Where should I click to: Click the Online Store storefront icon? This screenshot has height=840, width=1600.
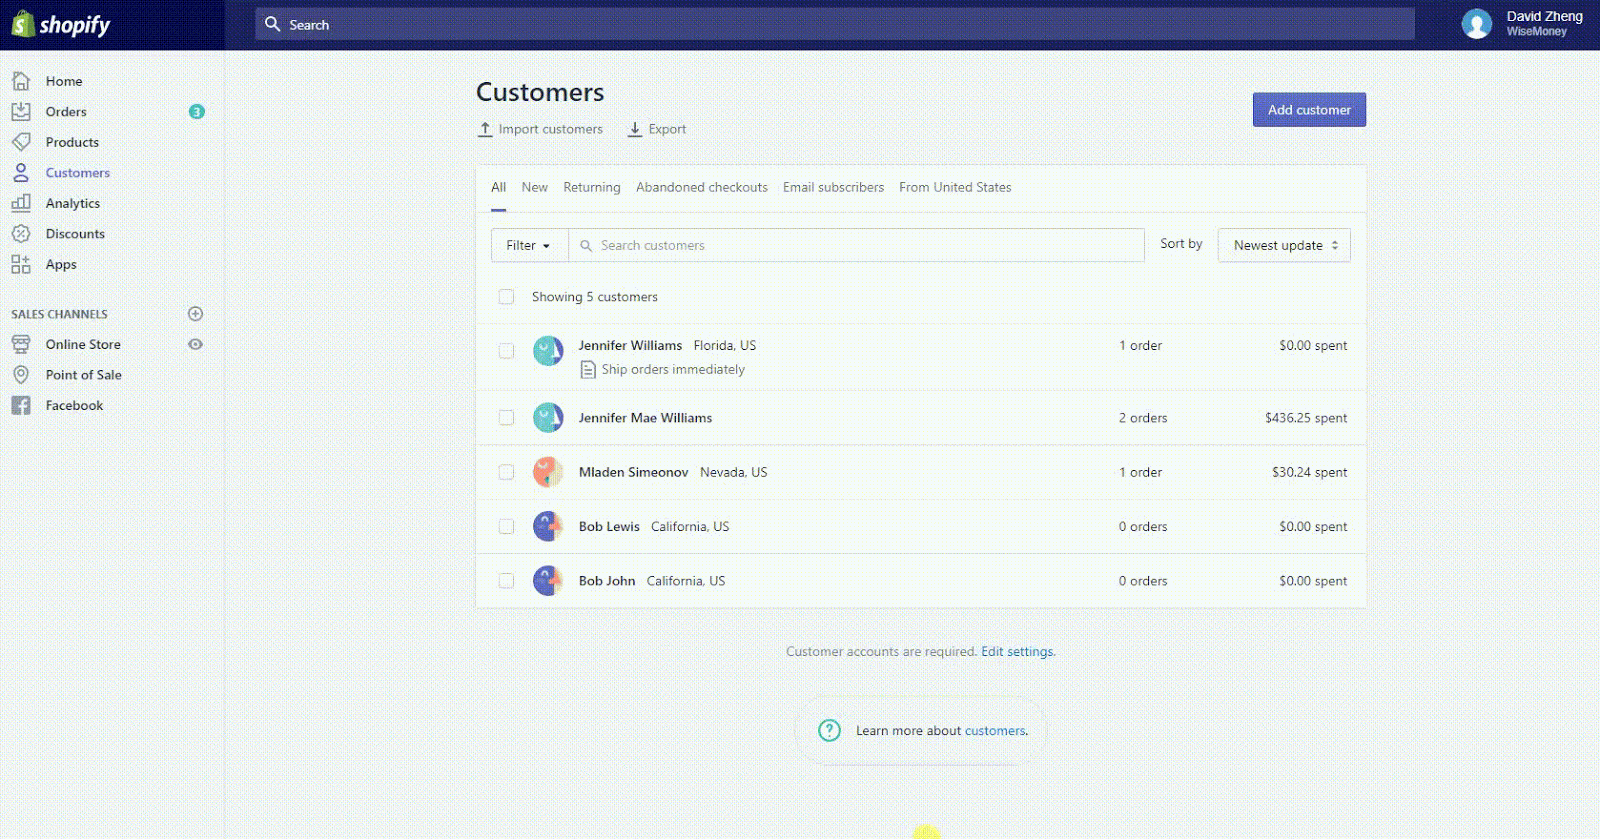(x=21, y=344)
